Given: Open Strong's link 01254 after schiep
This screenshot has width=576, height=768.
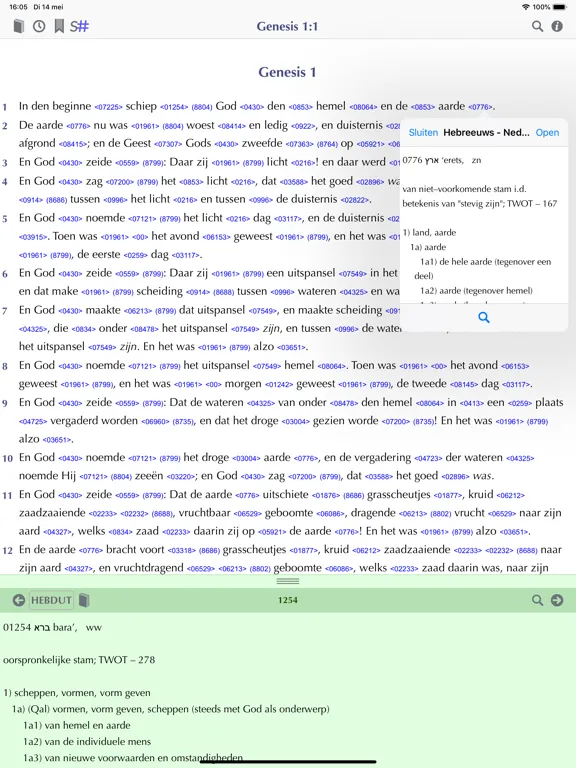Looking at the screenshot, I should pos(174,107).
